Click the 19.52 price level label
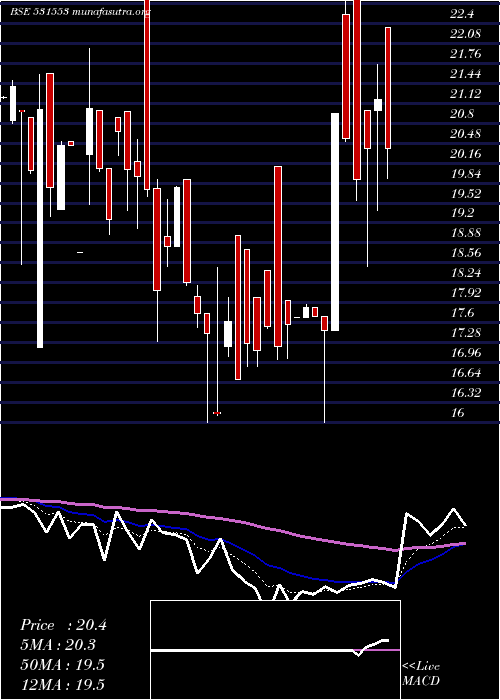 466,193
